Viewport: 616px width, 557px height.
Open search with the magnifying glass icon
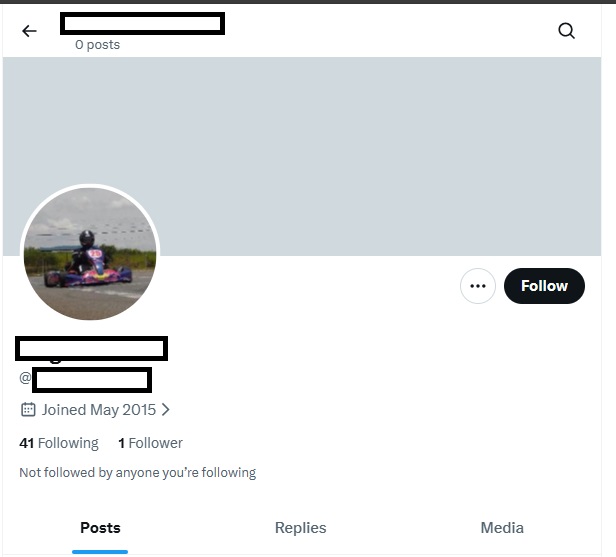566,31
